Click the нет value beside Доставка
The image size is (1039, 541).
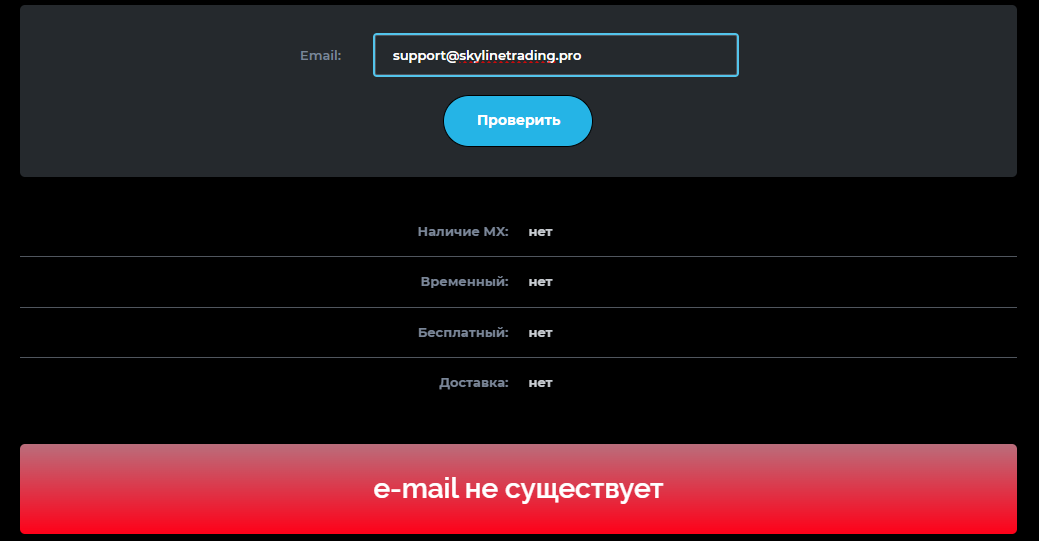540,383
